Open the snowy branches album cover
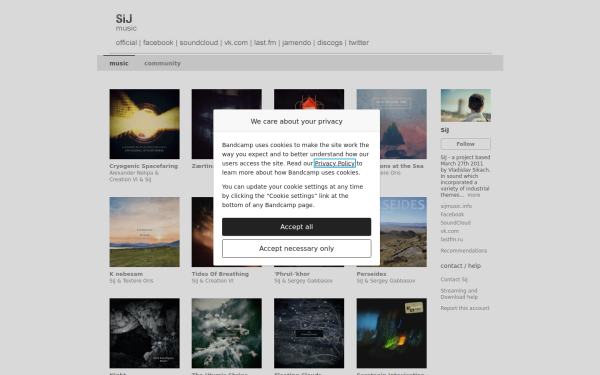Screen dimensions: 600x375 click(227, 333)
